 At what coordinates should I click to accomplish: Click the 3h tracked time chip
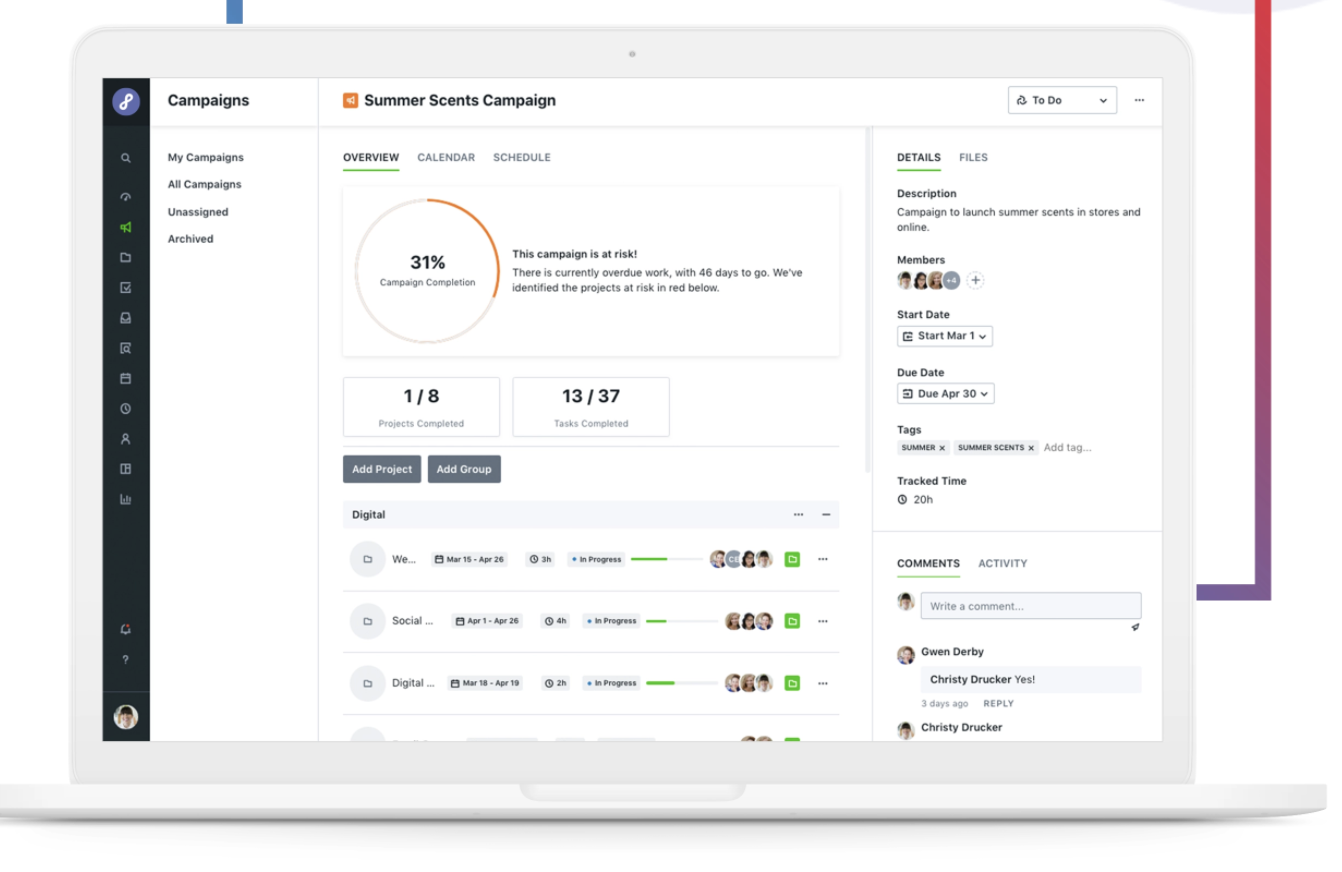click(x=541, y=559)
